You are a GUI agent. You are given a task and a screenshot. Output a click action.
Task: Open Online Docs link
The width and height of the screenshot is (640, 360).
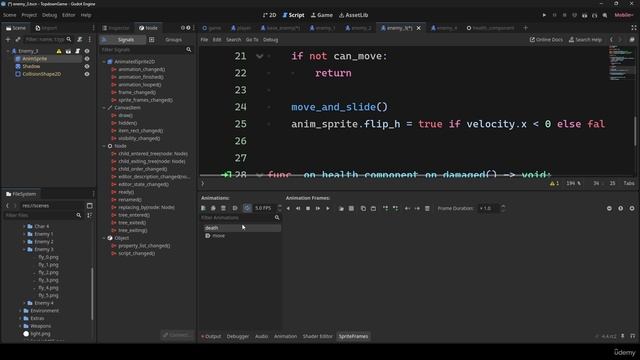click(x=546, y=40)
